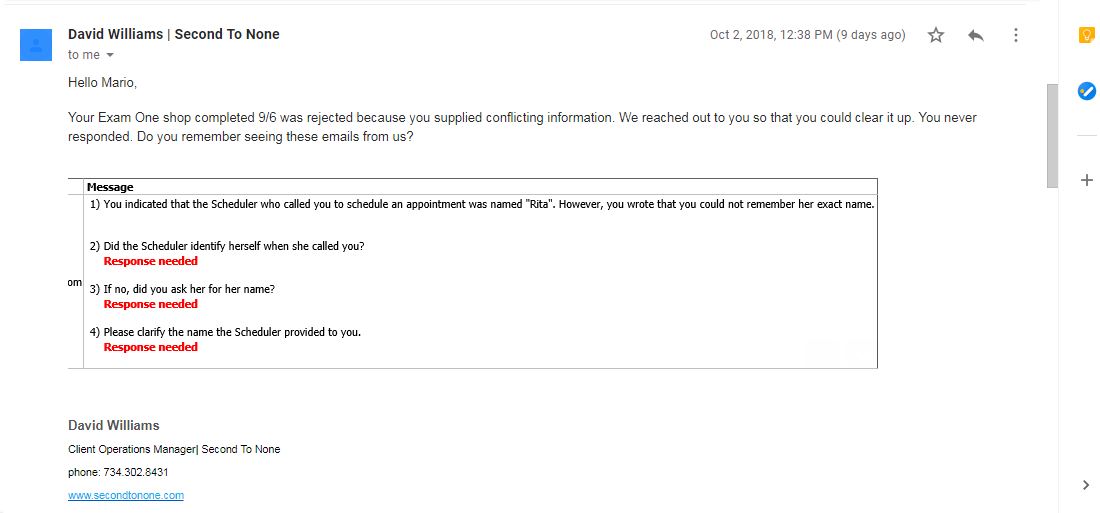
Task: Open Google Keep from the side panel
Action: click(1087, 35)
